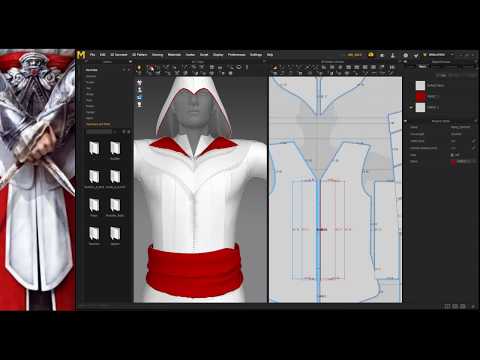Screen dimensions: 480x360
Task: Toggle the On checkbox in Property Editor
Action: coord(452,155)
